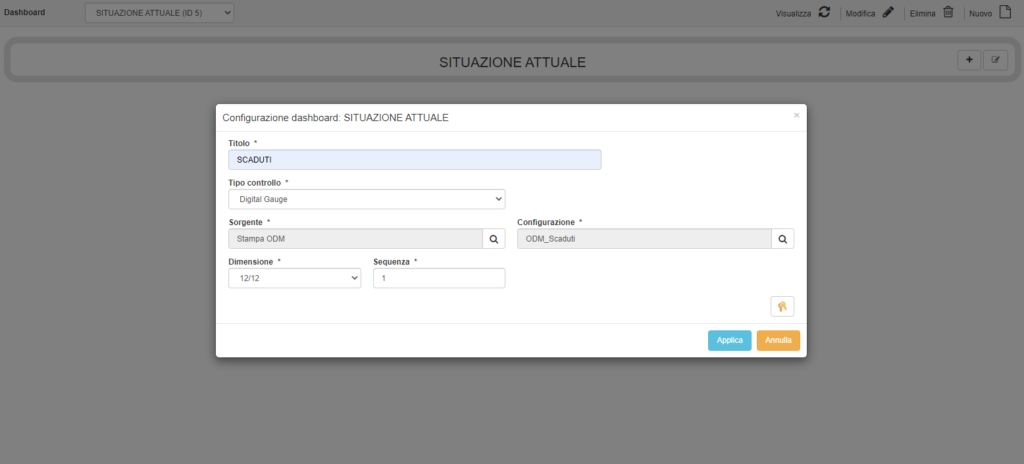Click the Nuovo document icon
Screen dimensions: 1024x464
(x=1005, y=12)
